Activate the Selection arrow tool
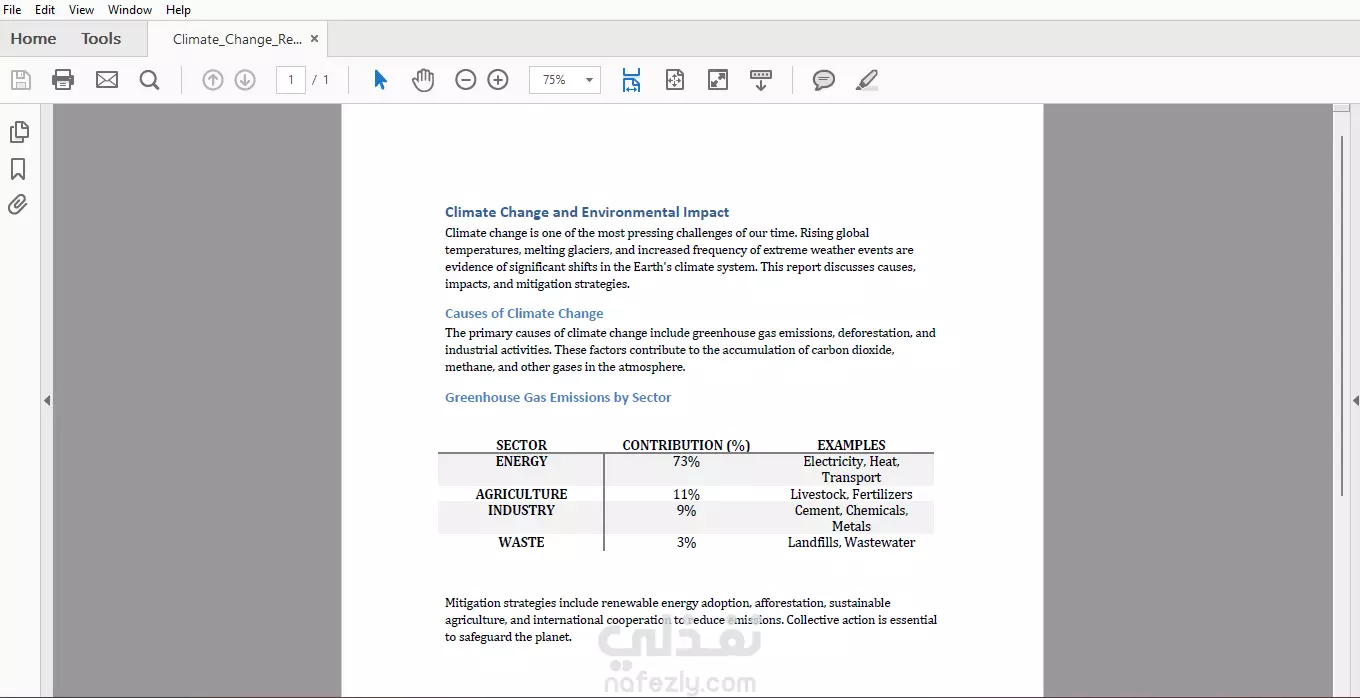 pyautogui.click(x=380, y=80)
